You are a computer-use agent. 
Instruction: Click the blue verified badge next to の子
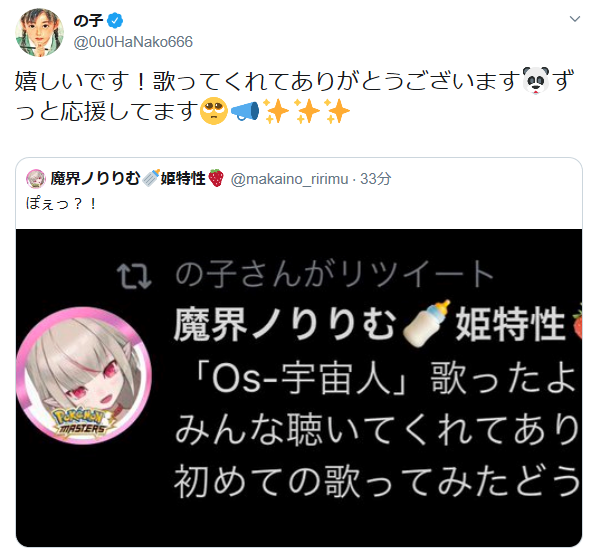[115, 20]
